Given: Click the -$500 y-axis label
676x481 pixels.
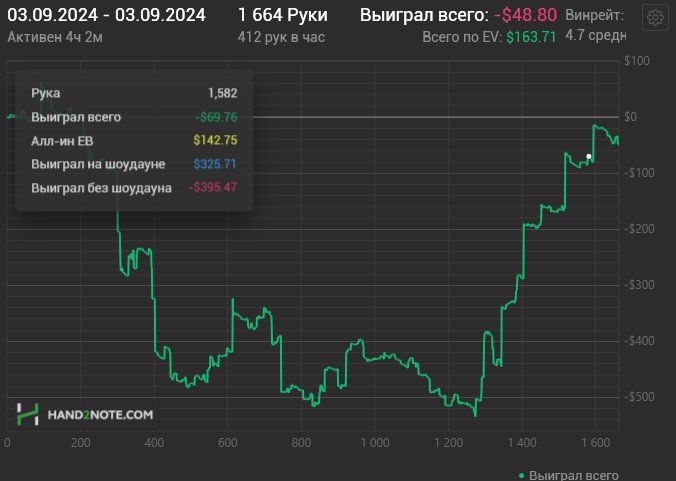Looking at the screenshot, I should click(x=639, y=397).
